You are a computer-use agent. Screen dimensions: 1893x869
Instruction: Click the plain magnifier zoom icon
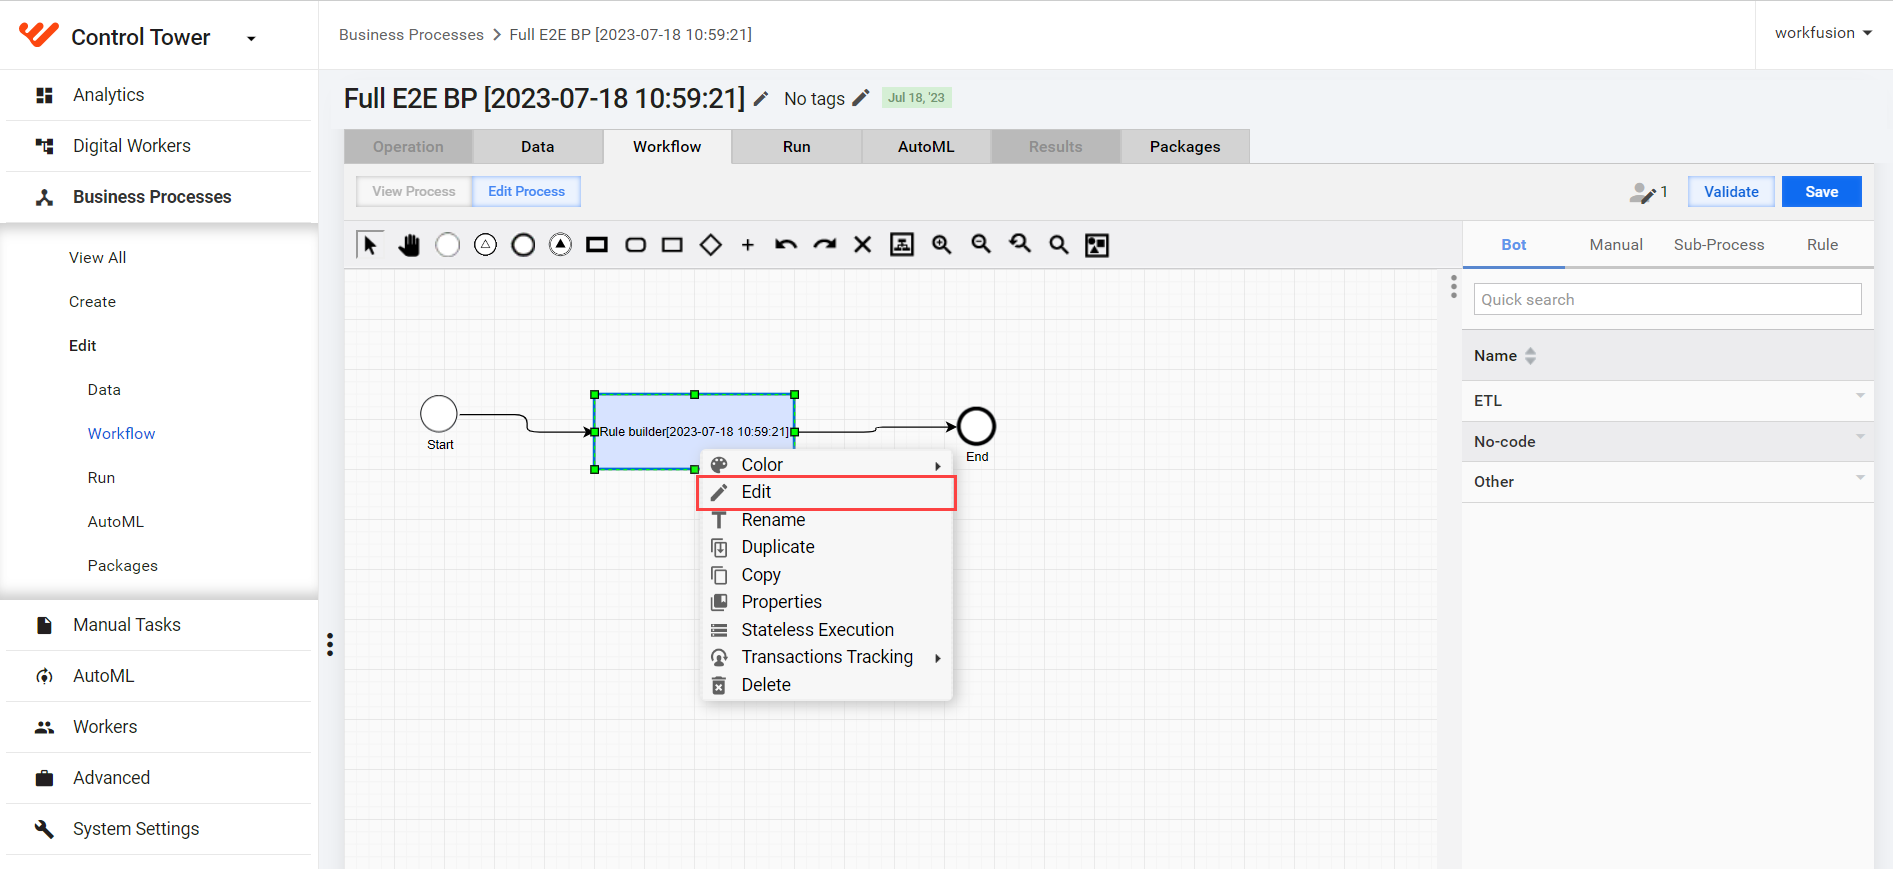tap(1059, 245)
